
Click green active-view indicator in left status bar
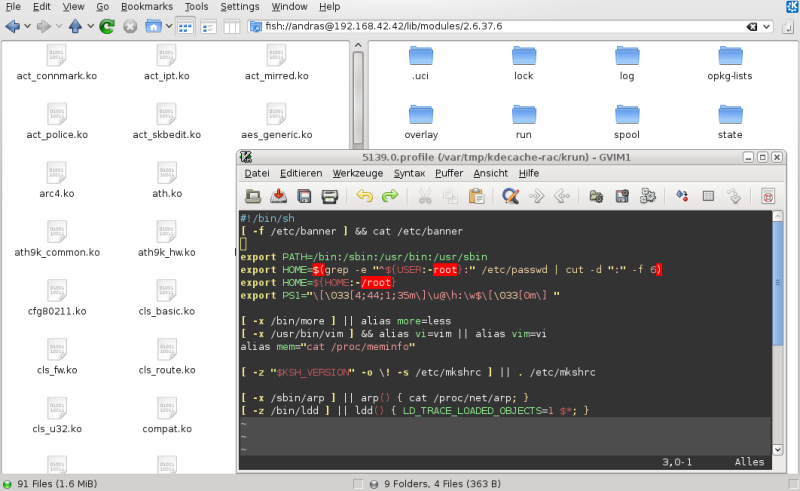click(7, 484)
